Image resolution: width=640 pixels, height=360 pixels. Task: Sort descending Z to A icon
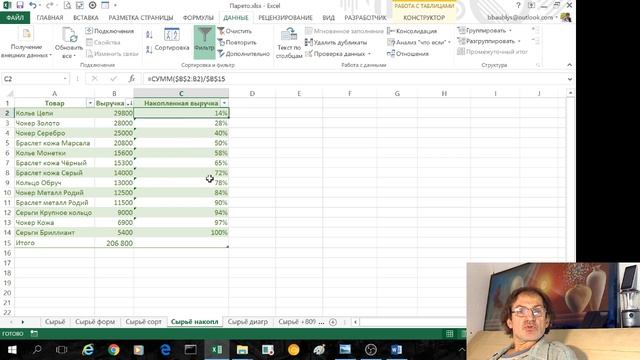pyautogui.click(x=149, y=49)
